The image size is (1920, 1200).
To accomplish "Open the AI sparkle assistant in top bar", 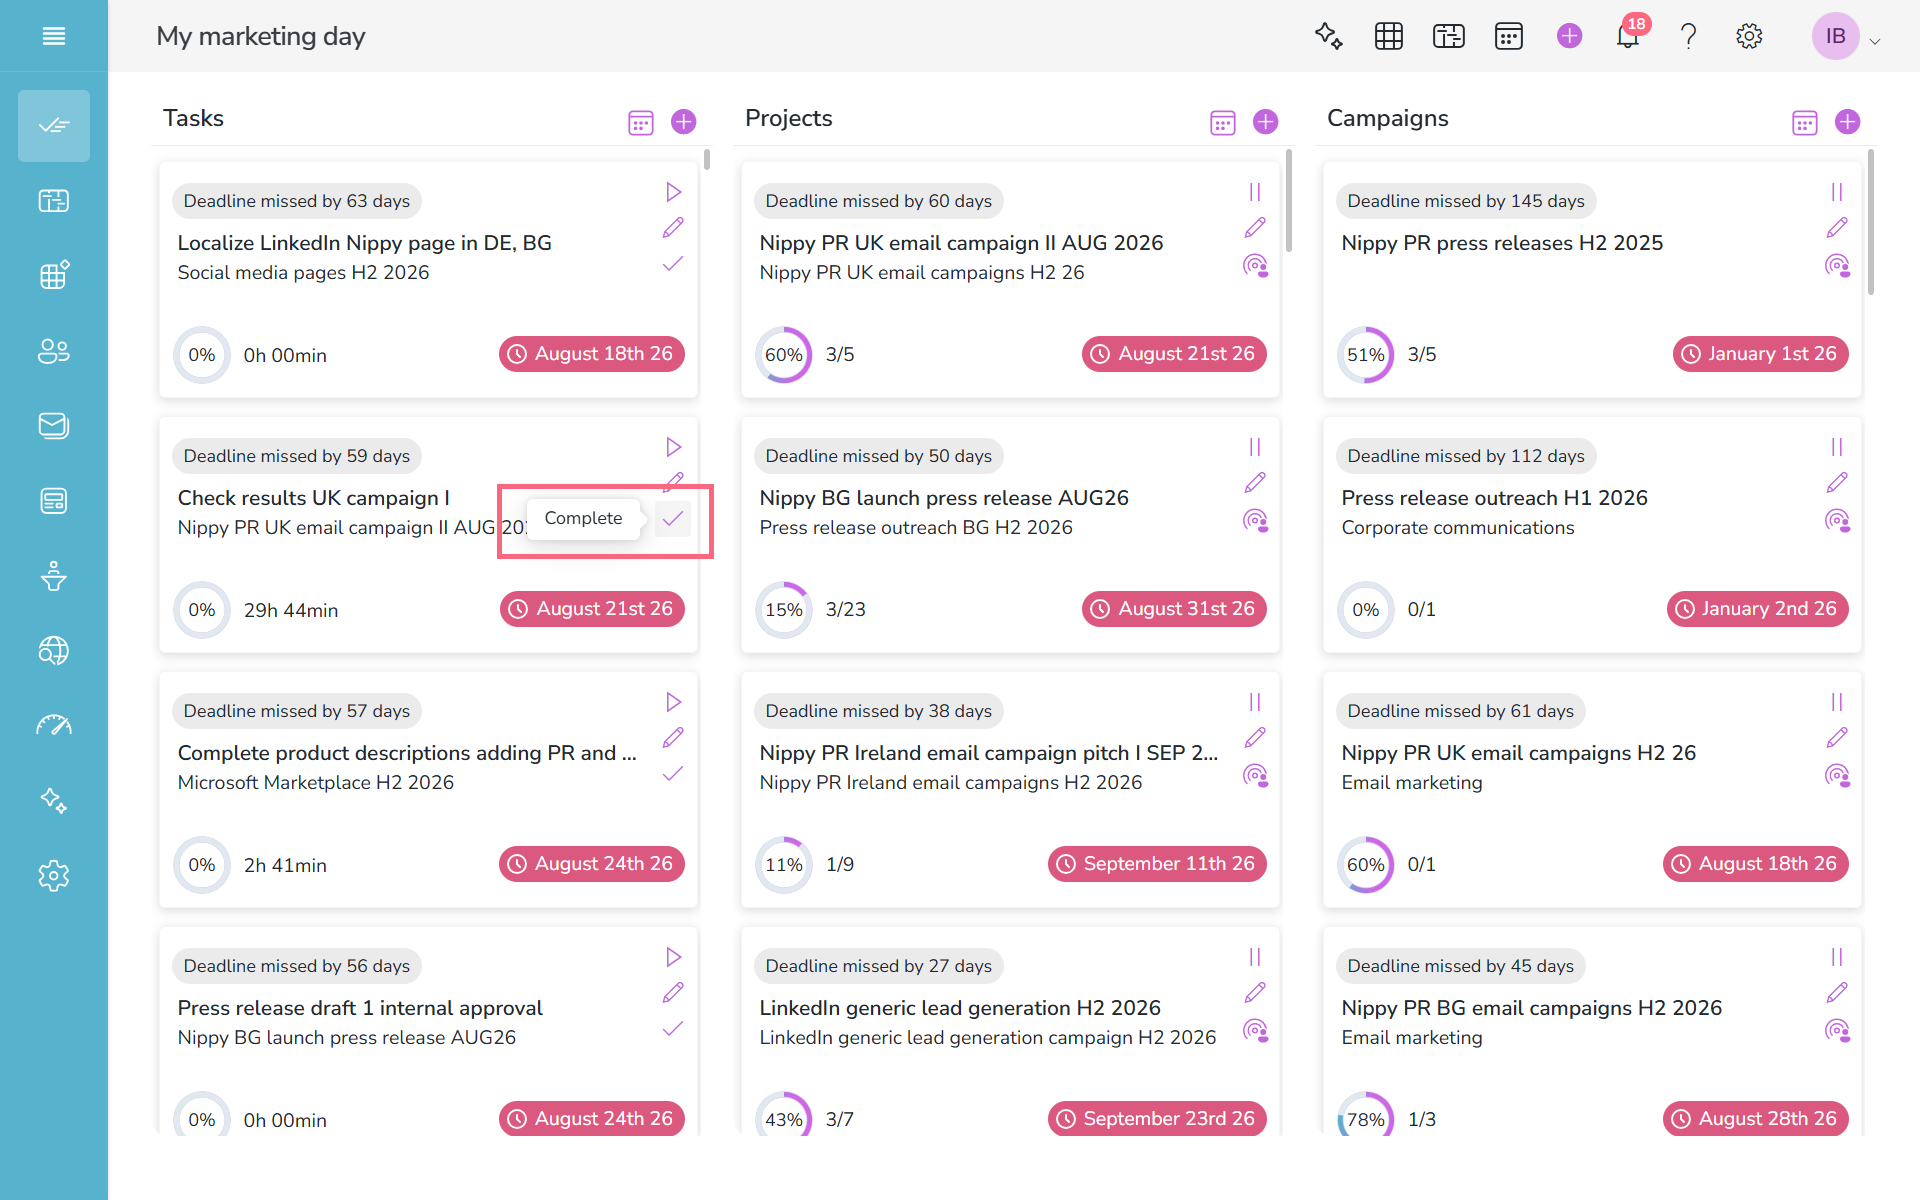I will pos(1328,36).
